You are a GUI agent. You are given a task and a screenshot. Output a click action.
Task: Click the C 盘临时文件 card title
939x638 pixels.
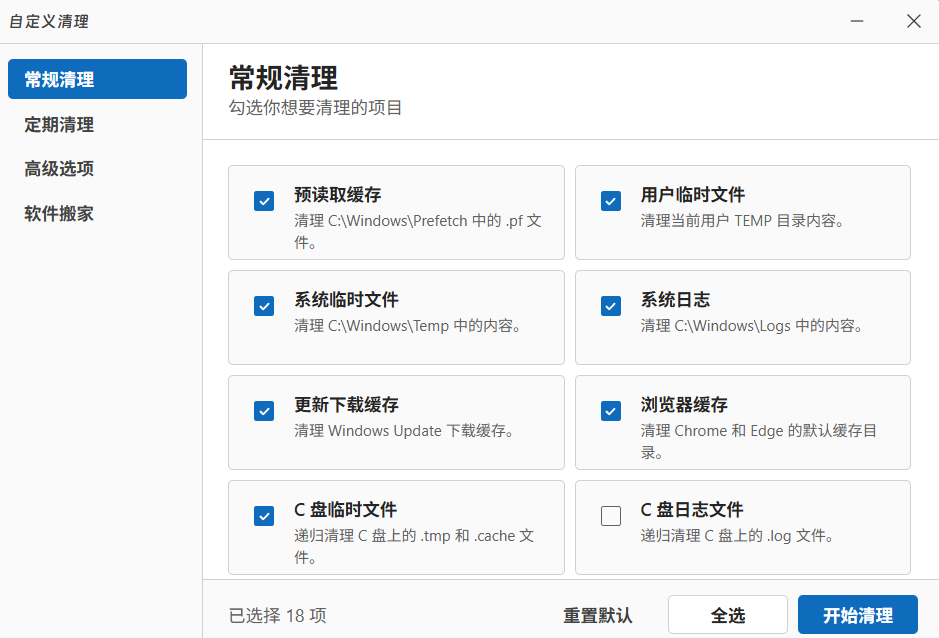point(346,510)
